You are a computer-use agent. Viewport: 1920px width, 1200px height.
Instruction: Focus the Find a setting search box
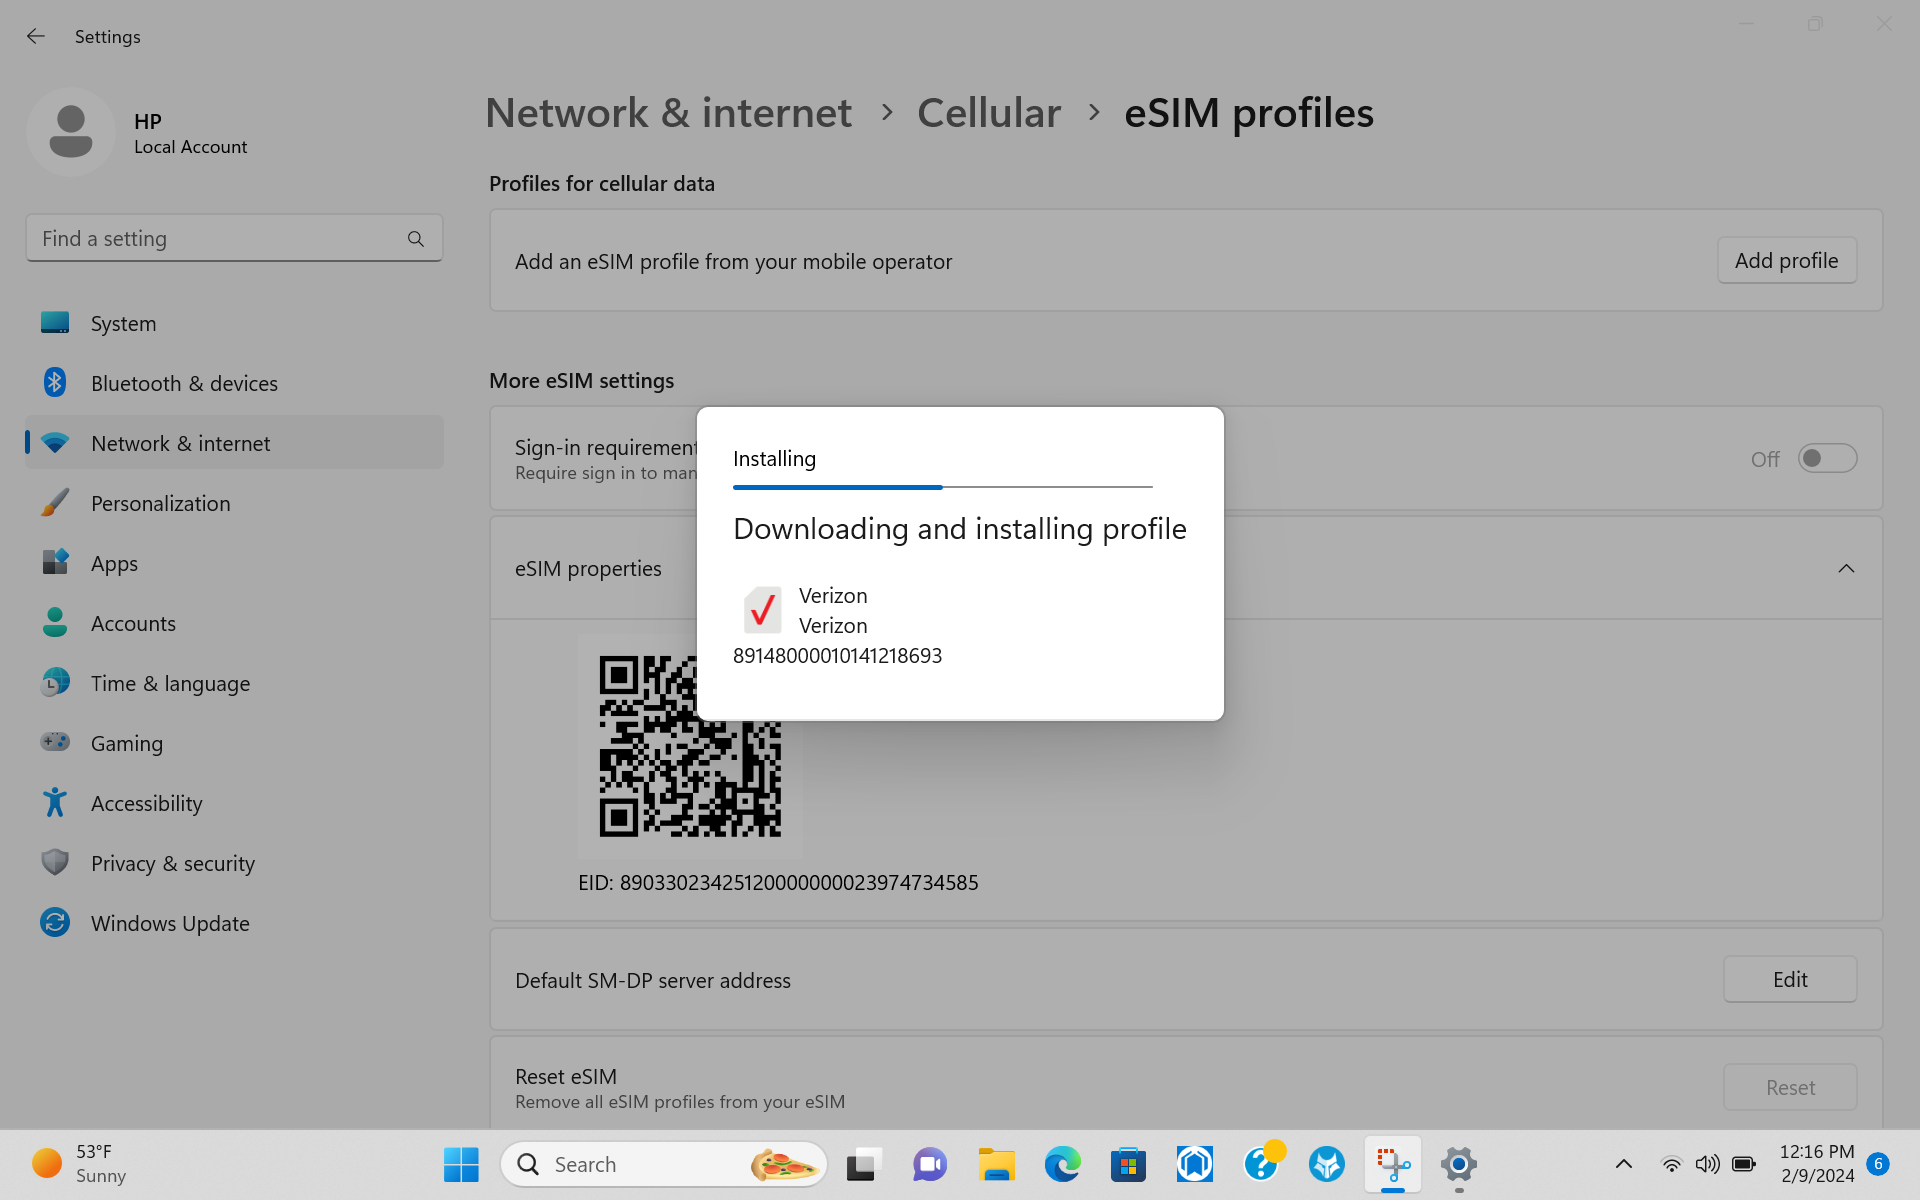(x=234, y=238)
